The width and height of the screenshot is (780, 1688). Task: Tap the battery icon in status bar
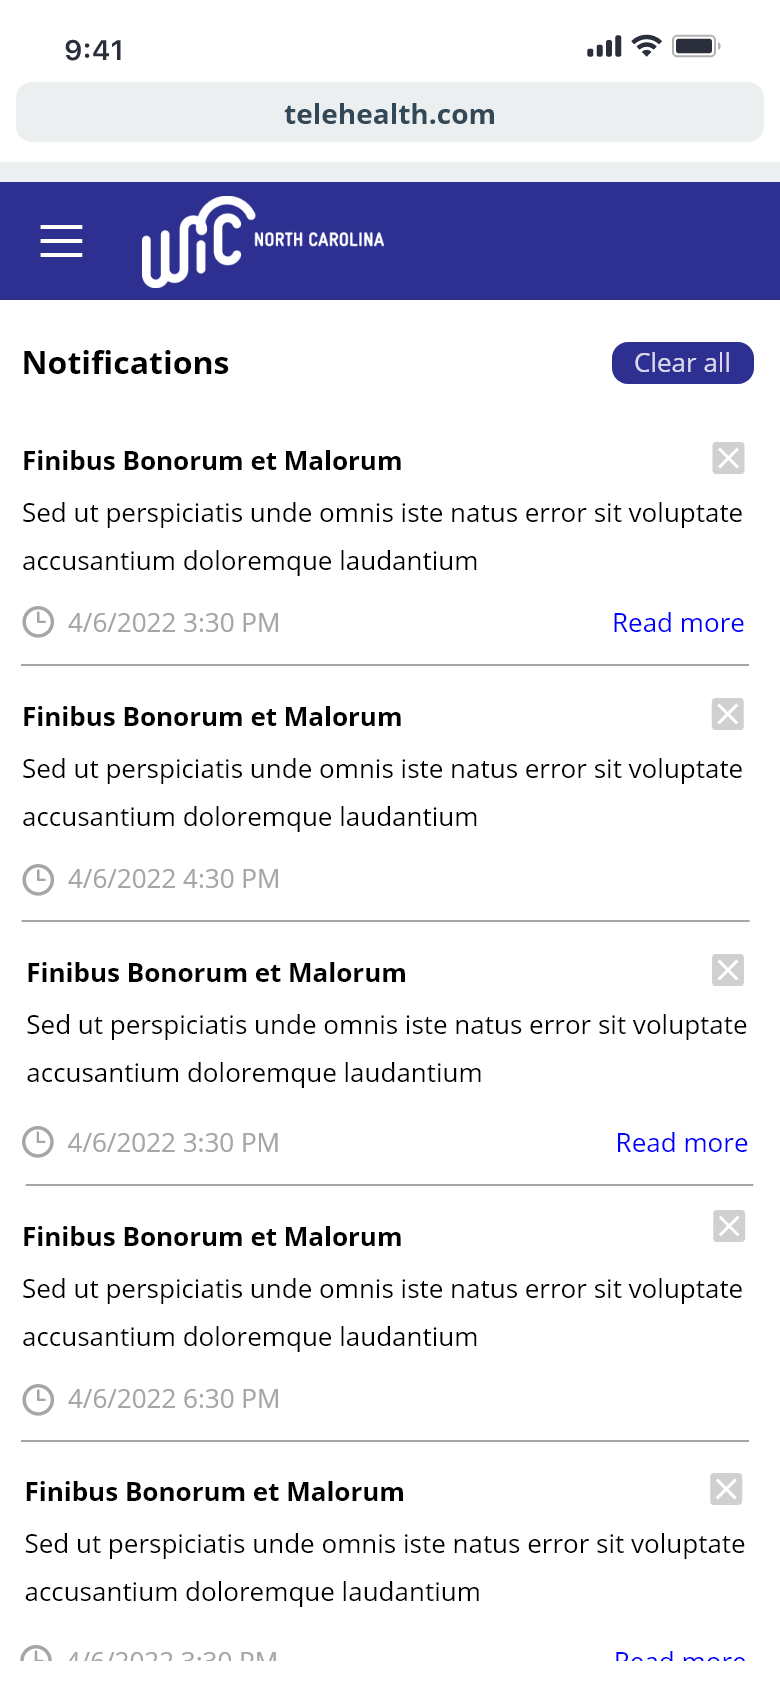point(696,46)
